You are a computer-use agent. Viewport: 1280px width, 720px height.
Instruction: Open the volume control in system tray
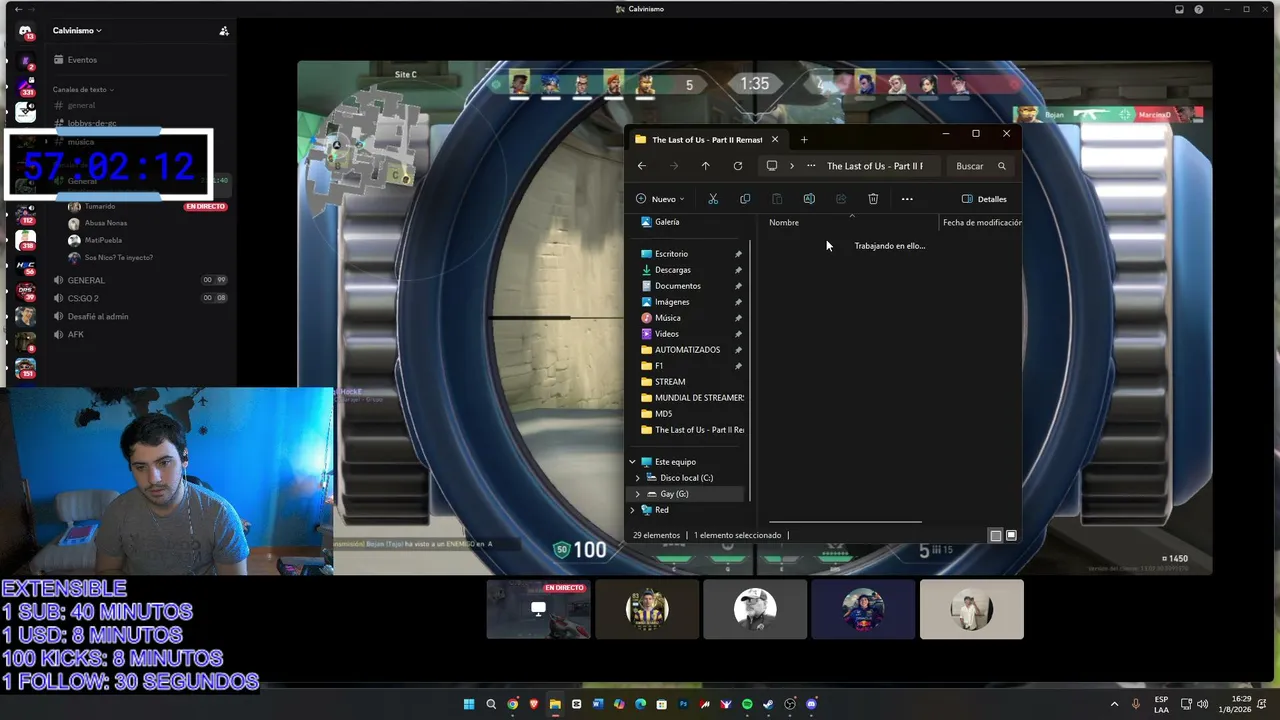1202,704
